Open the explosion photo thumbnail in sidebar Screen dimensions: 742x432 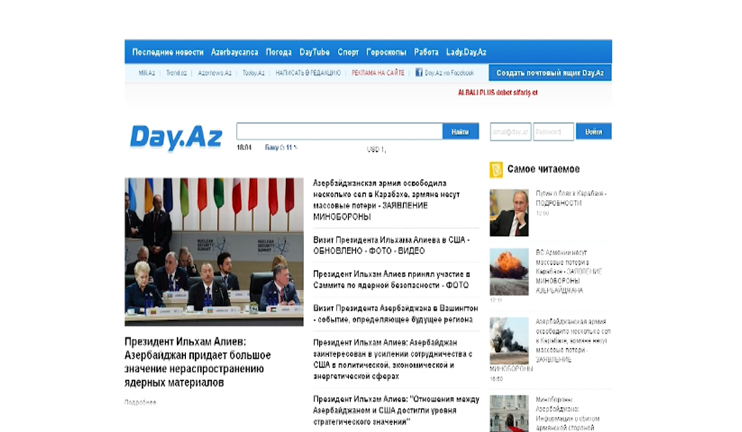[508, 272]
